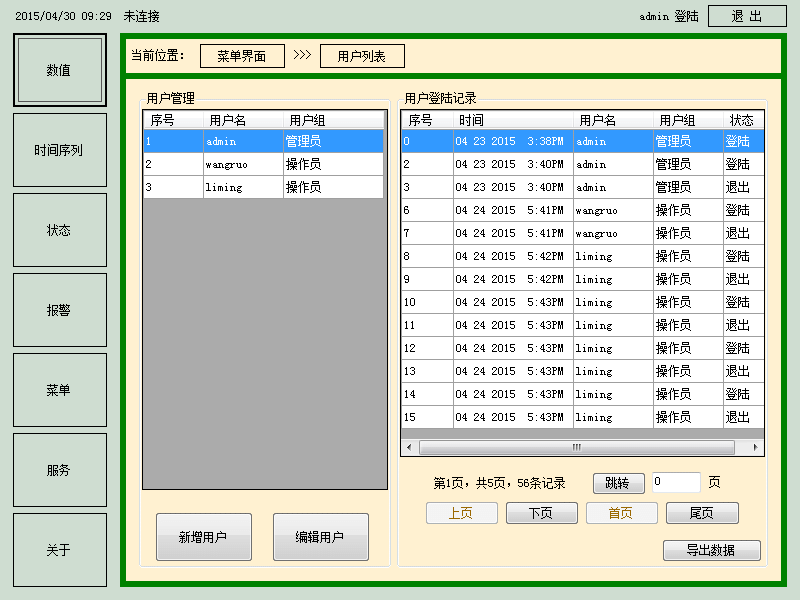Switch to the 状态 sidebar page
800x600 pixels.
click(x=60, y=230)
